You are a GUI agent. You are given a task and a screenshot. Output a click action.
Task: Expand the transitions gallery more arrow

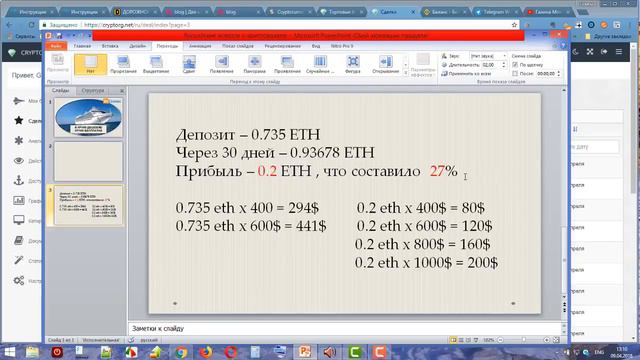[x=405, y=73]
